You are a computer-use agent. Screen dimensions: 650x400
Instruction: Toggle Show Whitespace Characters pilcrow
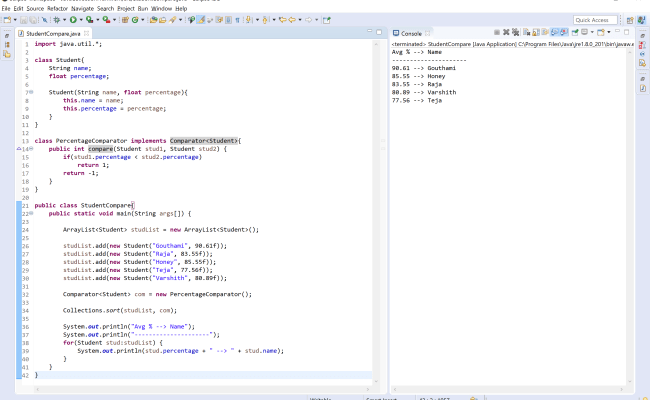coord(238,20)
